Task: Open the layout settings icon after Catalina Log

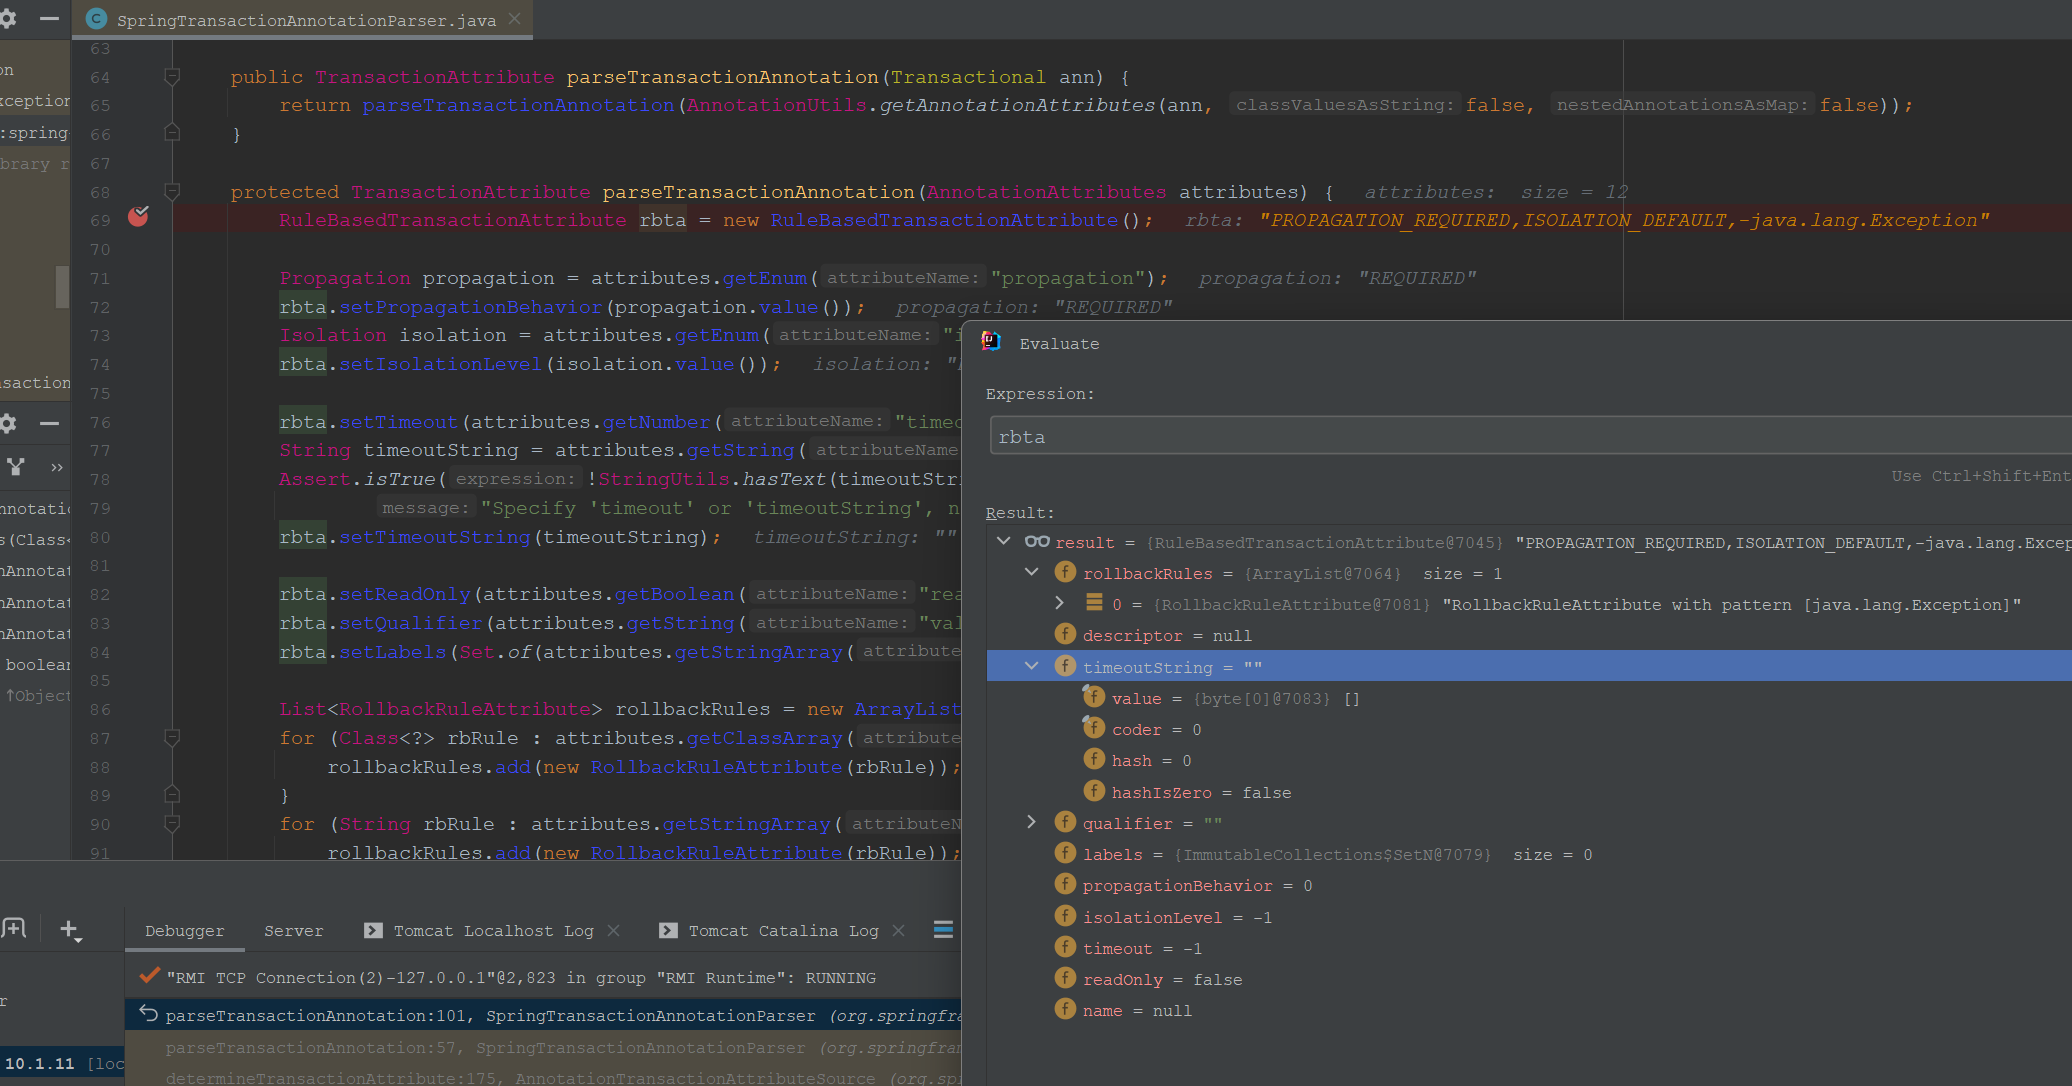Action: [943, 930]
